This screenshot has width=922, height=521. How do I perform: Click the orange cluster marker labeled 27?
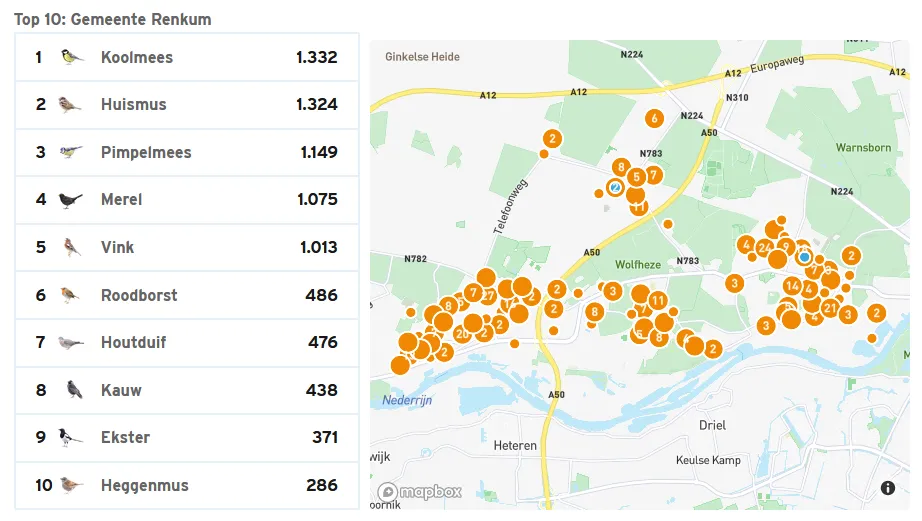pyautogui.click(x=488, y=296)
